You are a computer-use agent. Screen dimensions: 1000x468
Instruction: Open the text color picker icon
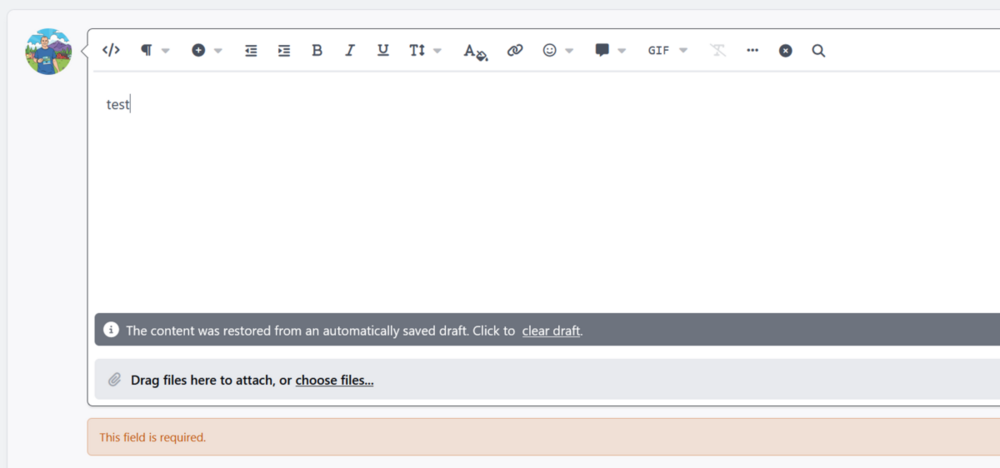click(x=475, y=52)
